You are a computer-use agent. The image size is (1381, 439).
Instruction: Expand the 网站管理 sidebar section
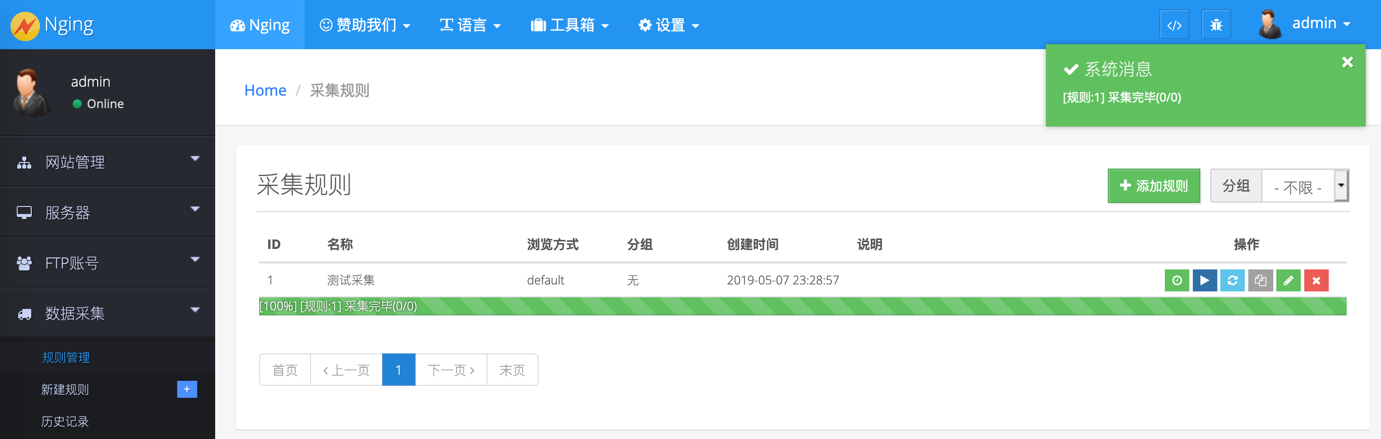107,162
